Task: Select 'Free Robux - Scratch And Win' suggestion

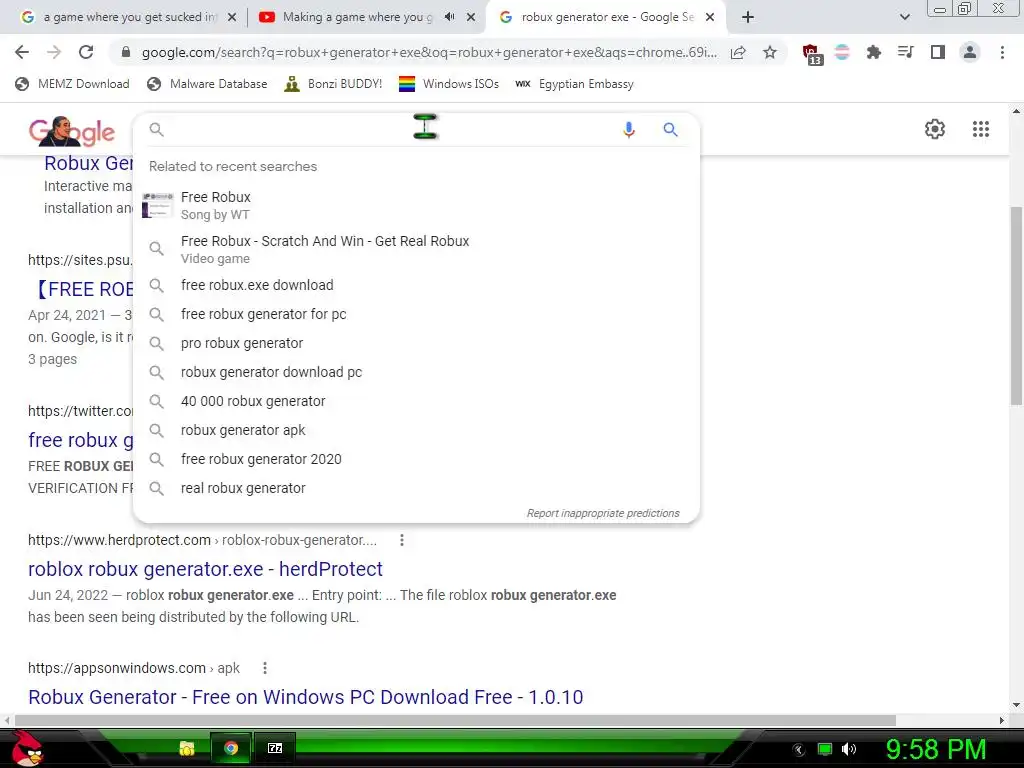Action: click(x=416, y=249)
